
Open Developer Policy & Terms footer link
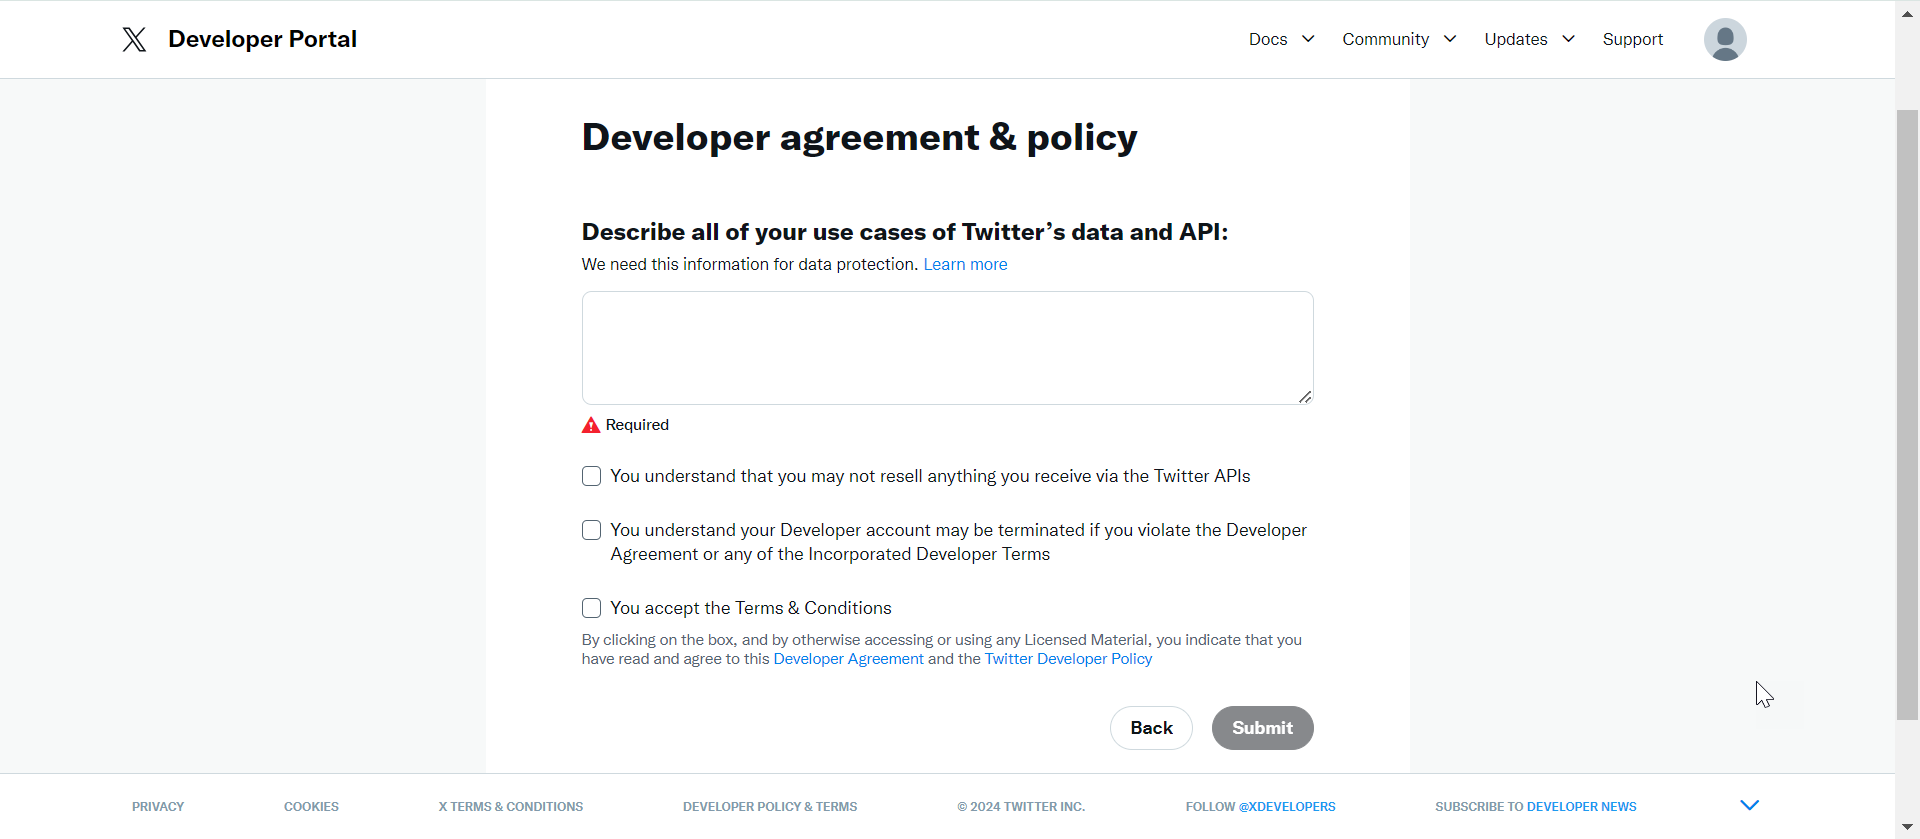tap(770, 807)
